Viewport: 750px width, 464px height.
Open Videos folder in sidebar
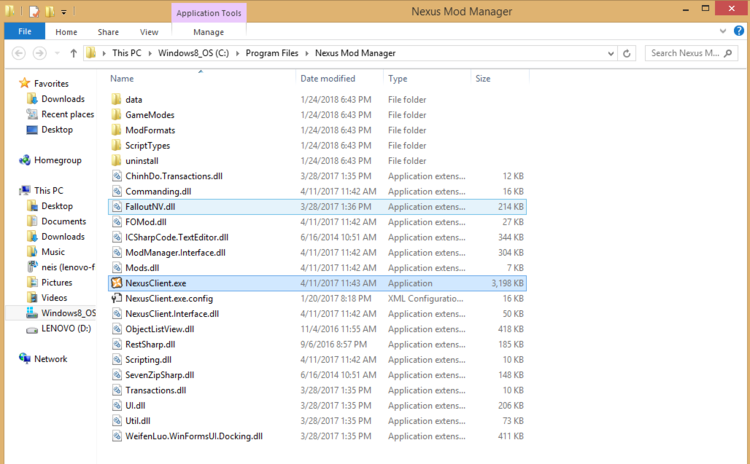(54, 298)
